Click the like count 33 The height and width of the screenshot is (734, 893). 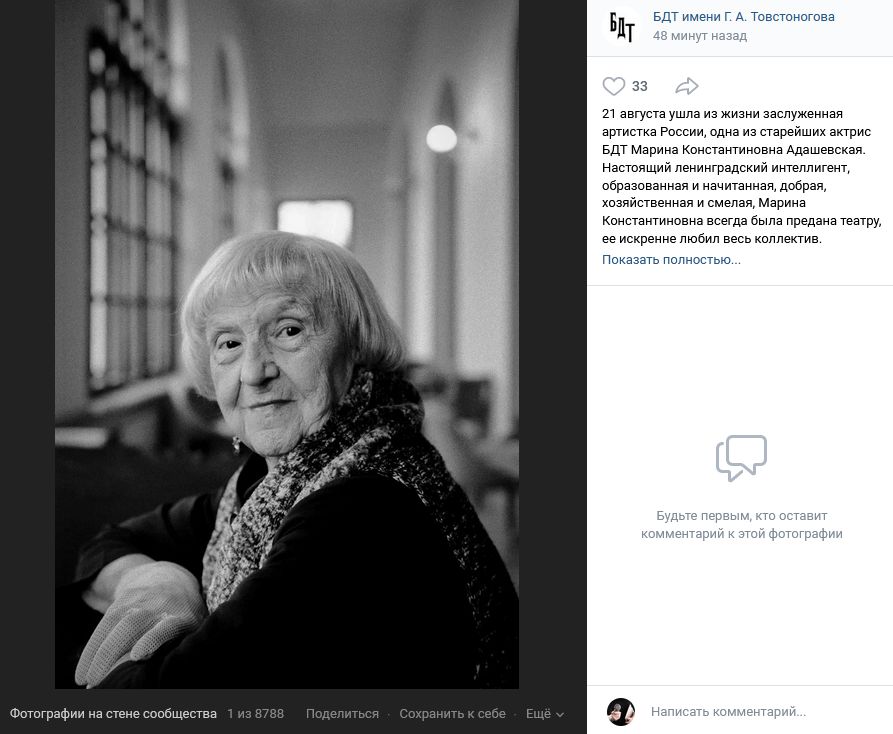[x=640, y=86]
